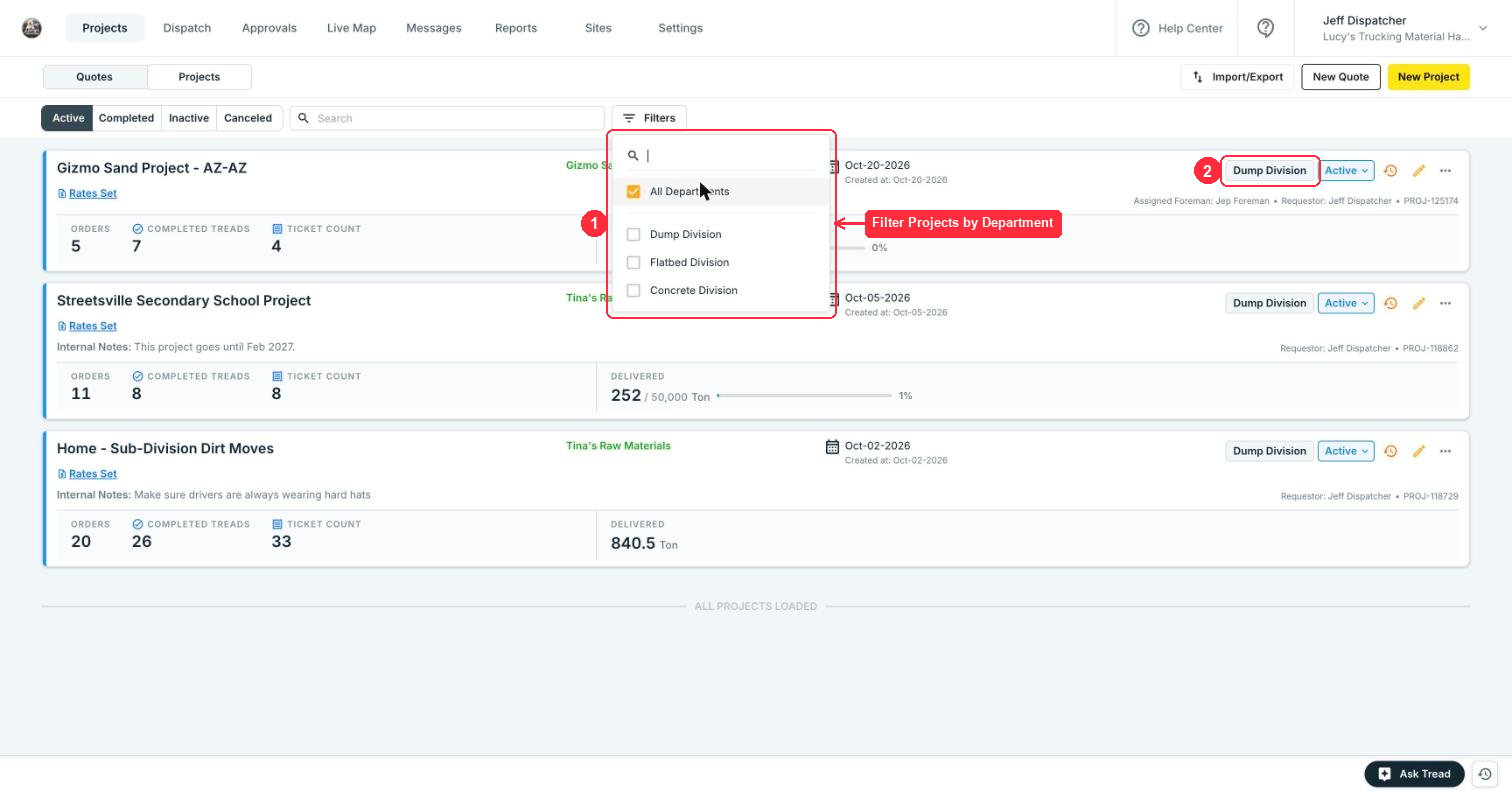Edit Streetsville Secondary School Project pencil icon
Image resolution: width=1512 pixels, height=792 pixels.
point(1418,303)
